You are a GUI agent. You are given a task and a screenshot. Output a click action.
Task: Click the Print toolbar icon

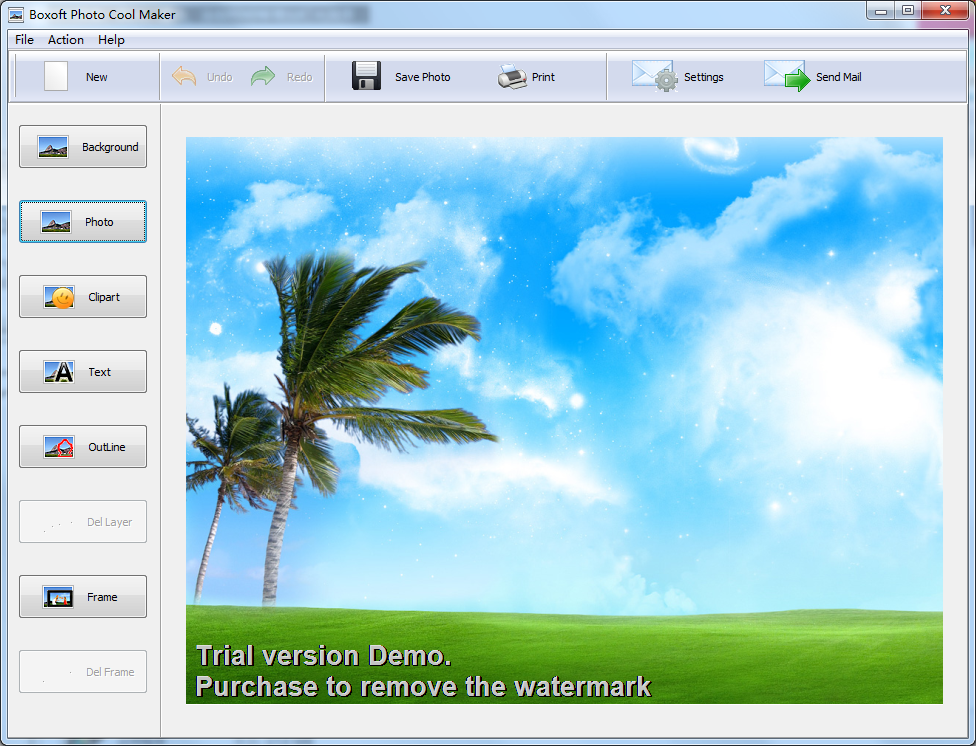(x=527, y=76)
